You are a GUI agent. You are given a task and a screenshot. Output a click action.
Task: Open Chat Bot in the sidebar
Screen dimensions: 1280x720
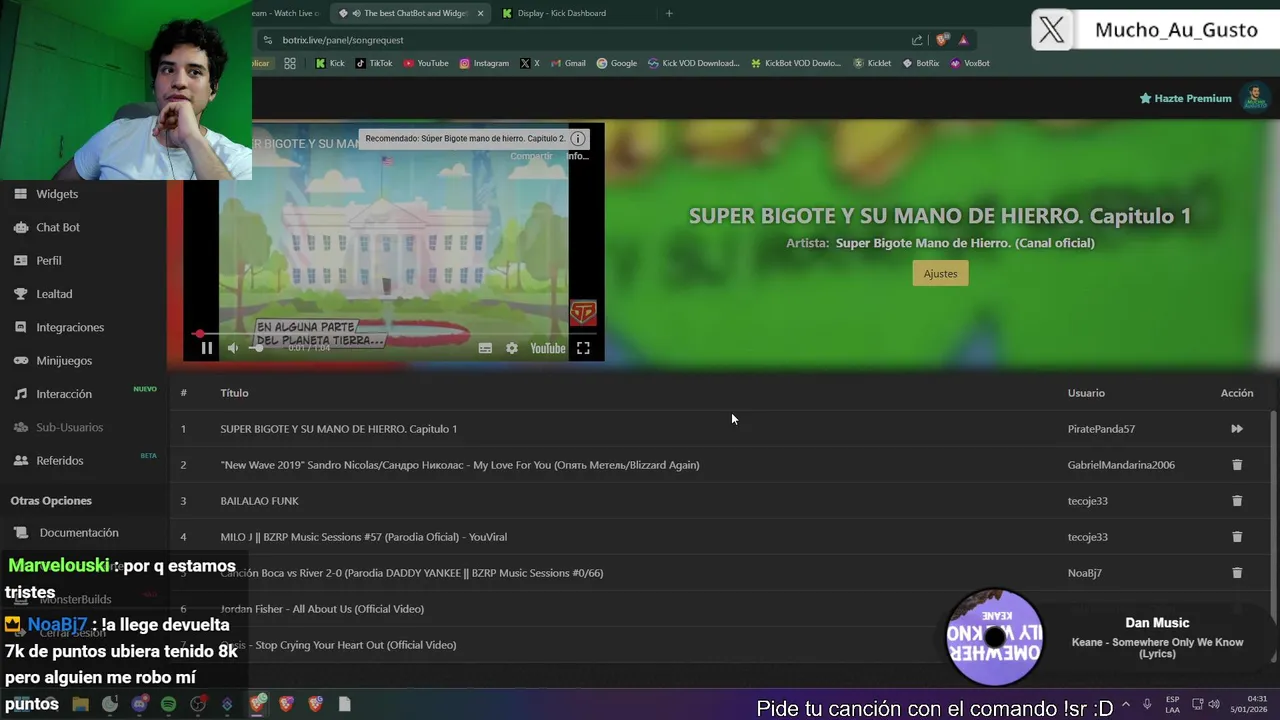tap(58, 227)
